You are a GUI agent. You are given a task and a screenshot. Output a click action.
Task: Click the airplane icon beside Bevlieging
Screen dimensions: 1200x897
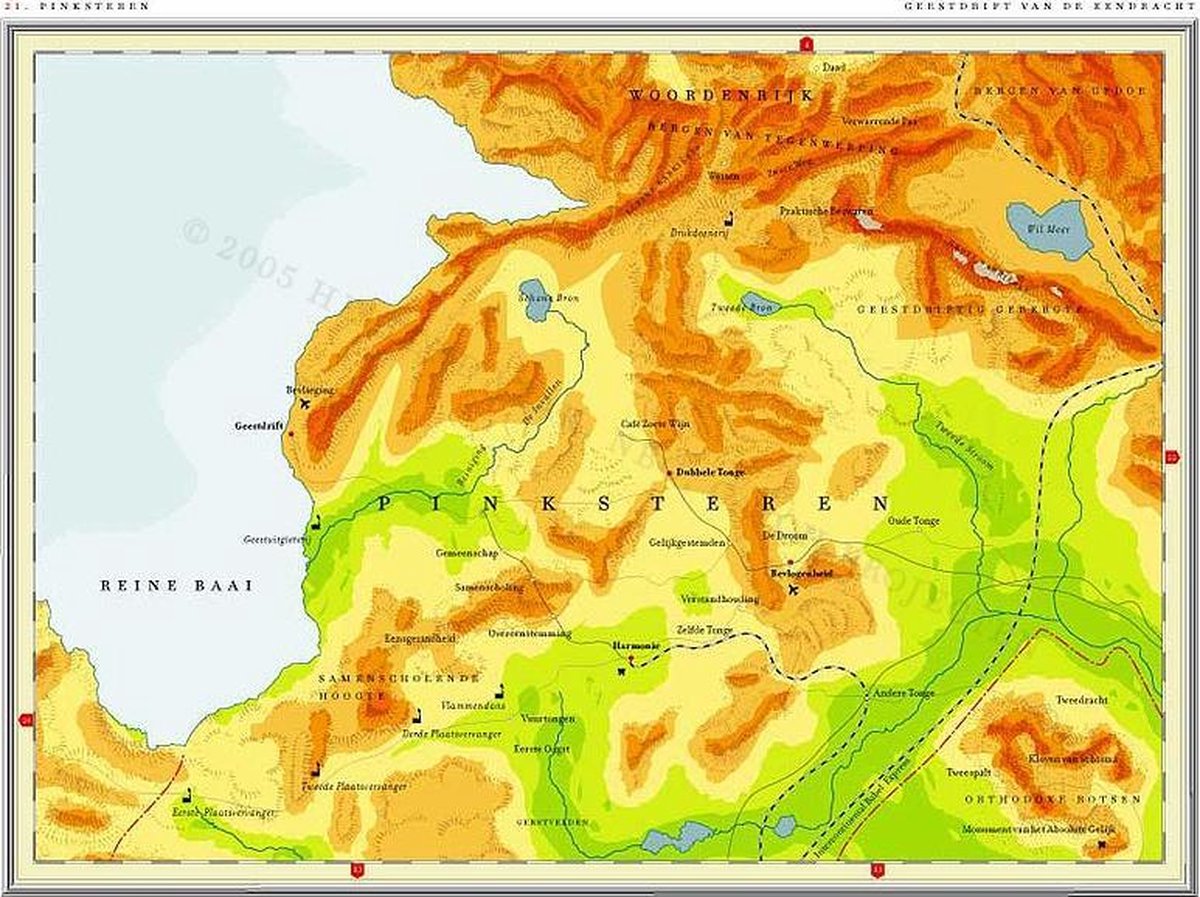(304, 404)
